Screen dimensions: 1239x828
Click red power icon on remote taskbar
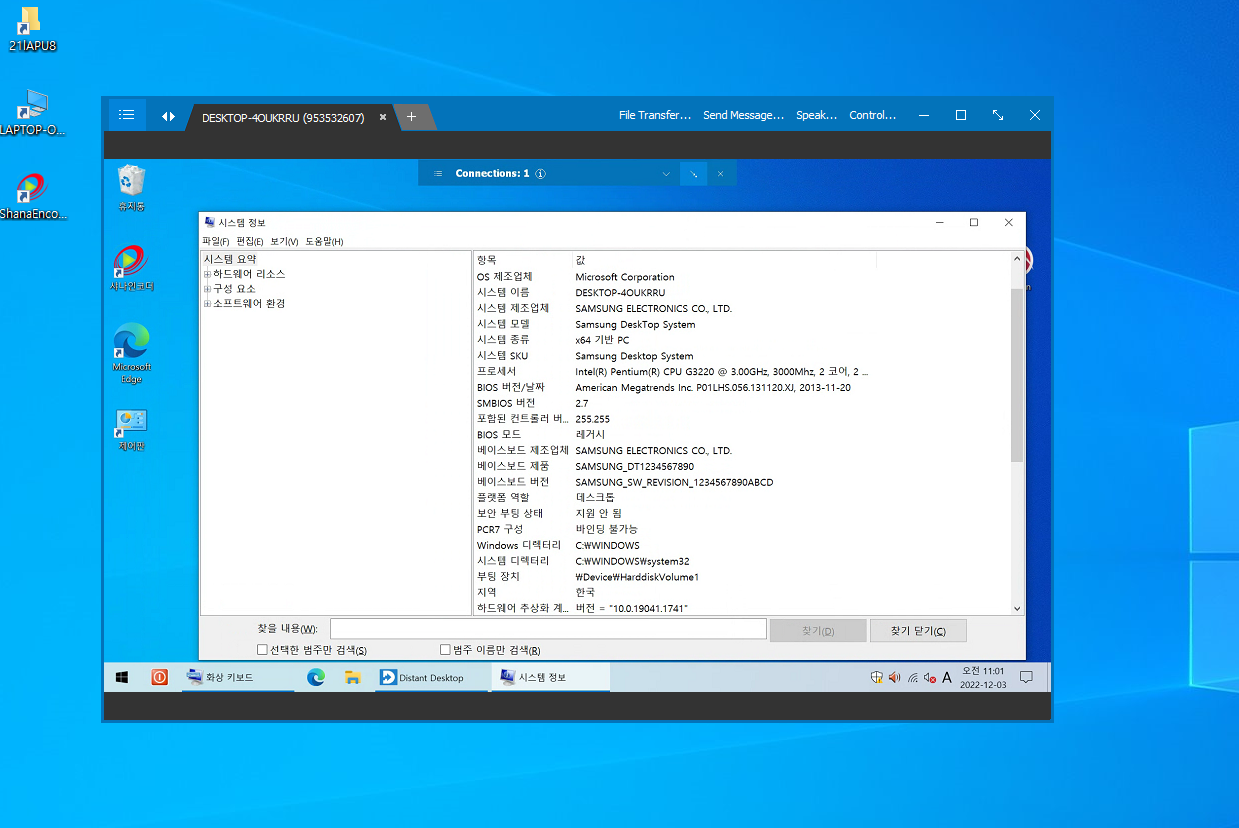(x=159, y=677)
